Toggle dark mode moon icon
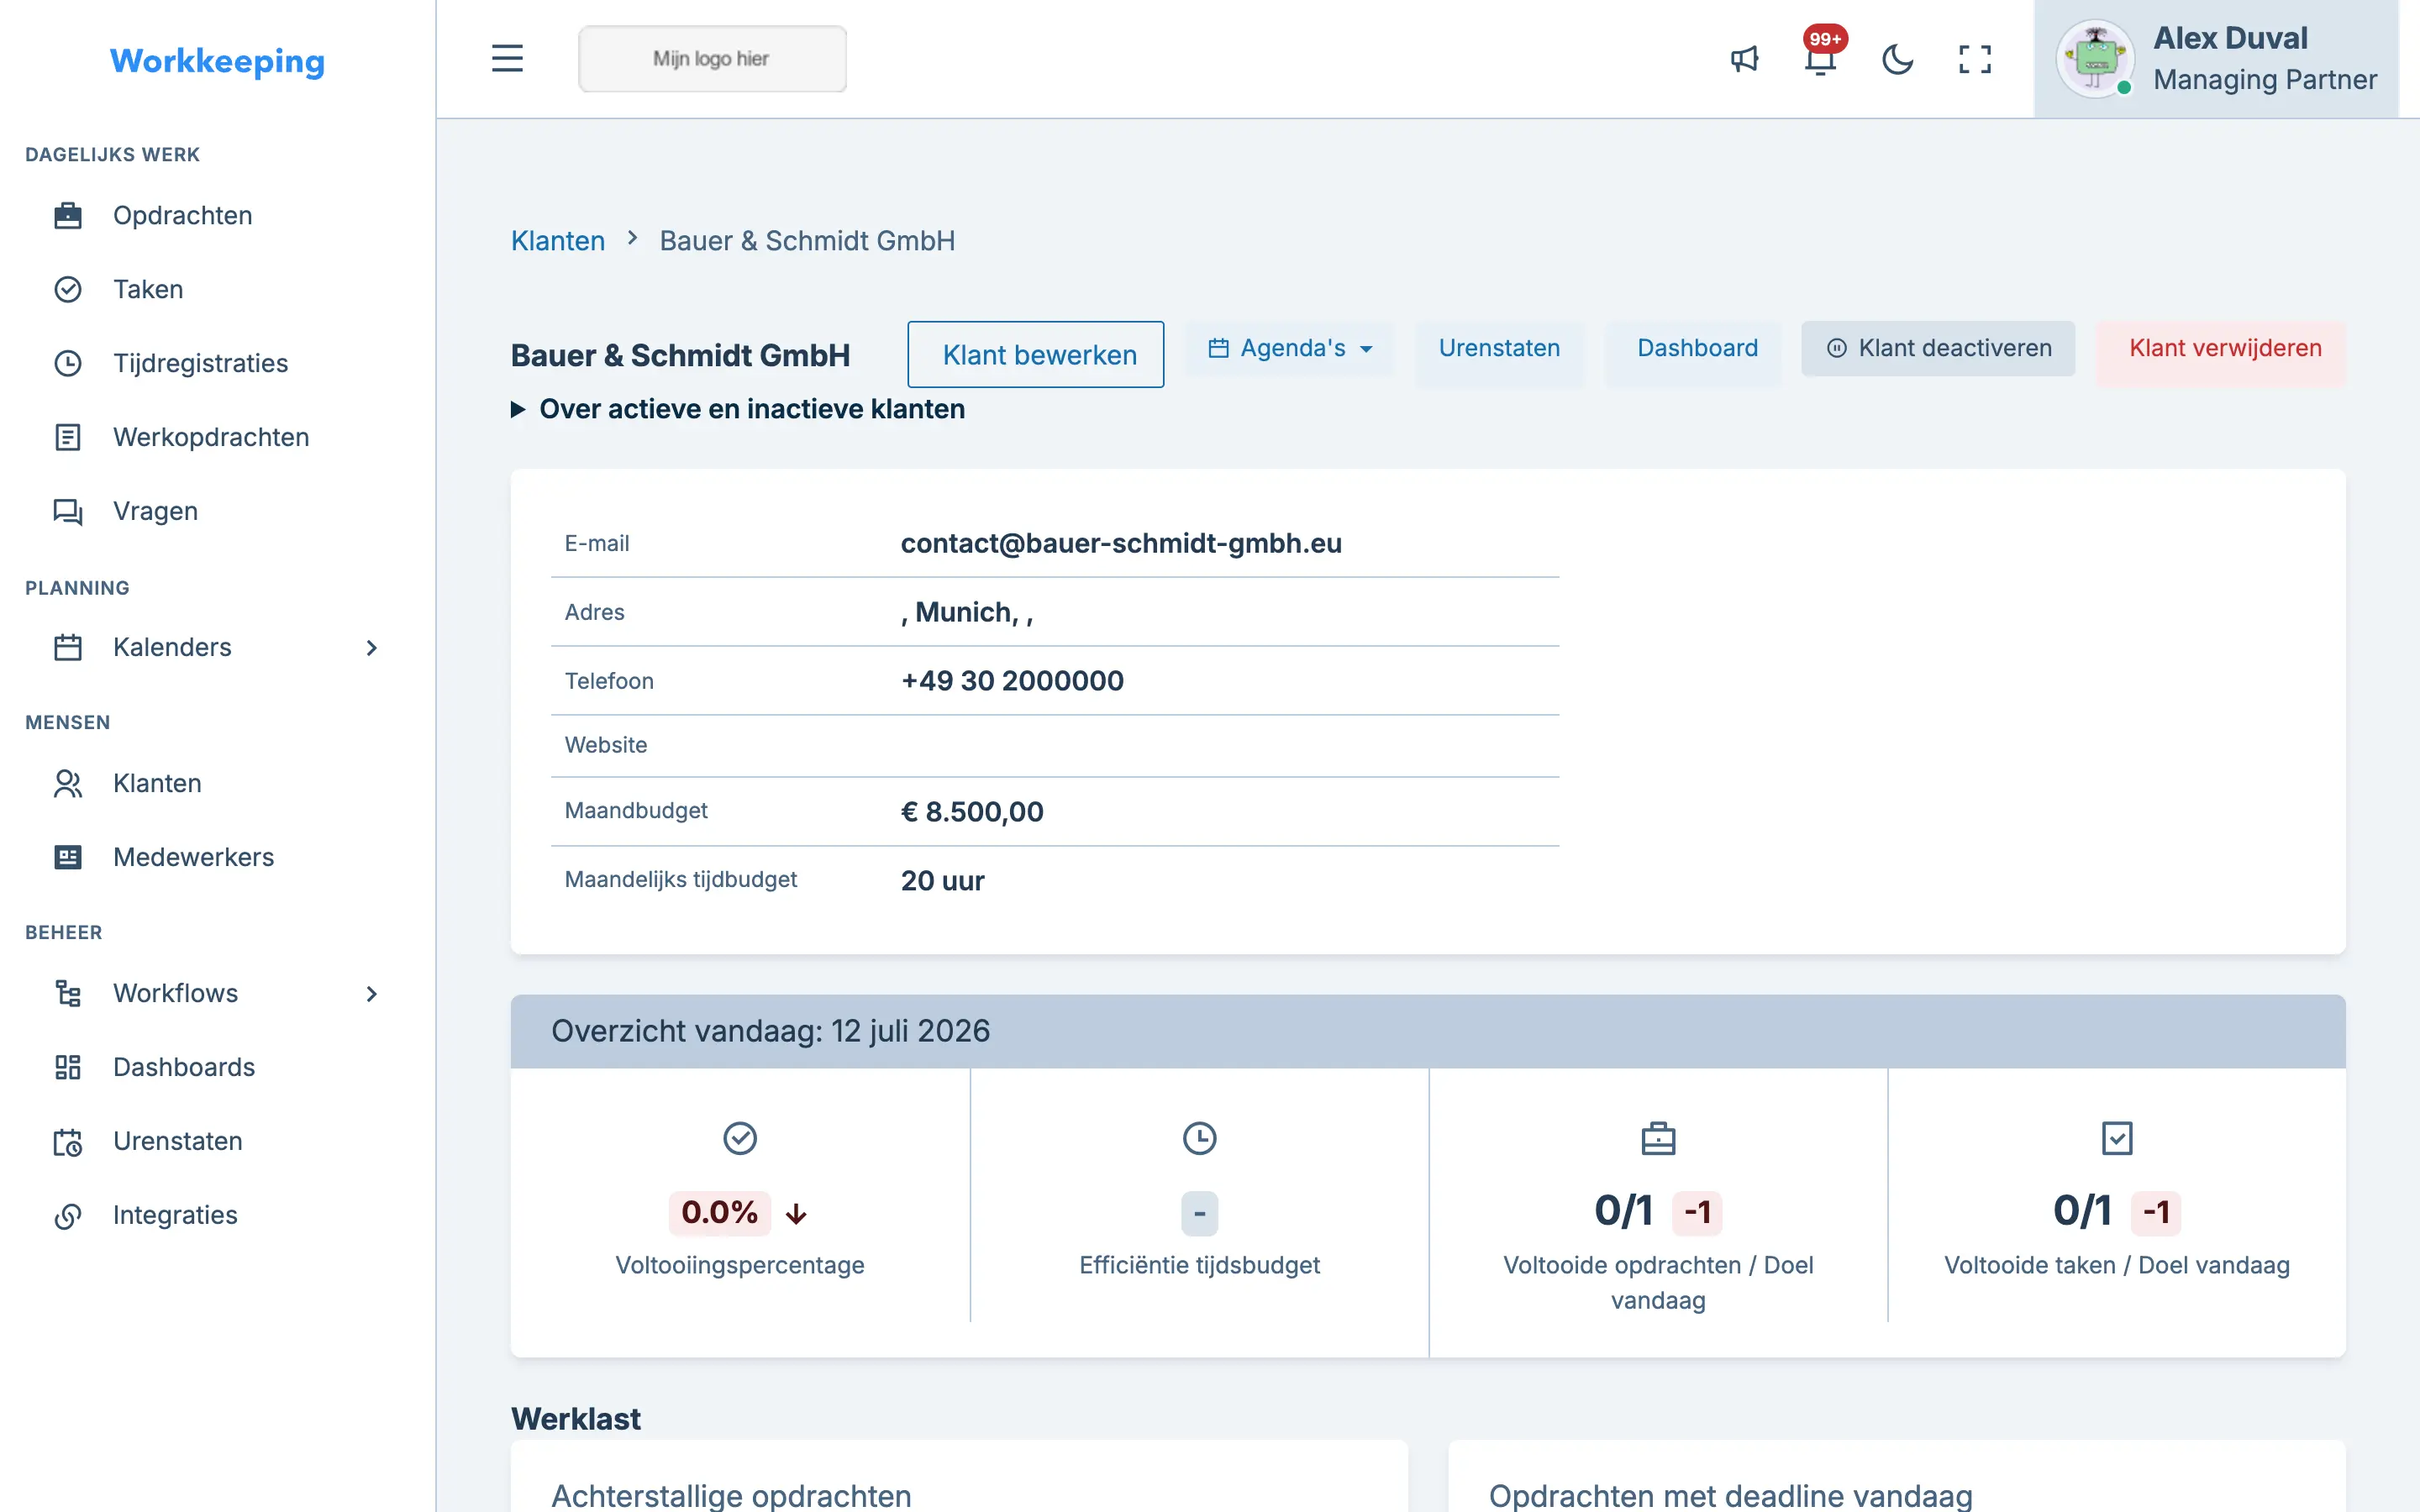The width and height of the screenshot is (2420, 1512). point(1897,59)
